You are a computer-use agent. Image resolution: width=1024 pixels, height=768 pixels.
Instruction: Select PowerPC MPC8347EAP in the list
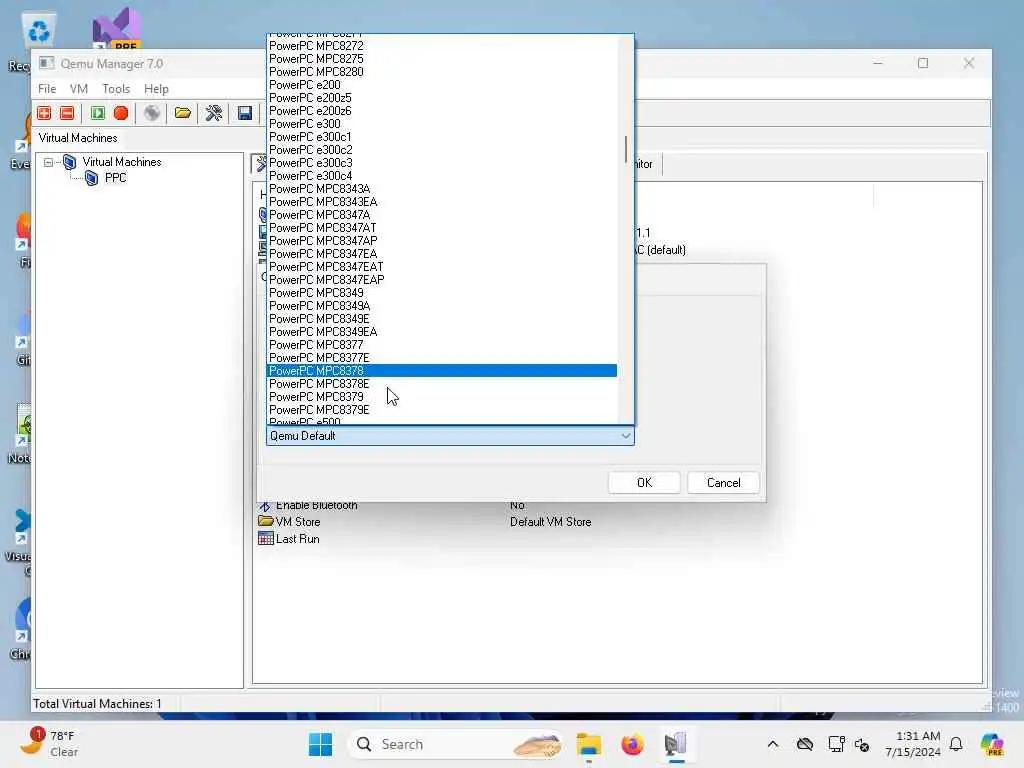tap(442, 280)
